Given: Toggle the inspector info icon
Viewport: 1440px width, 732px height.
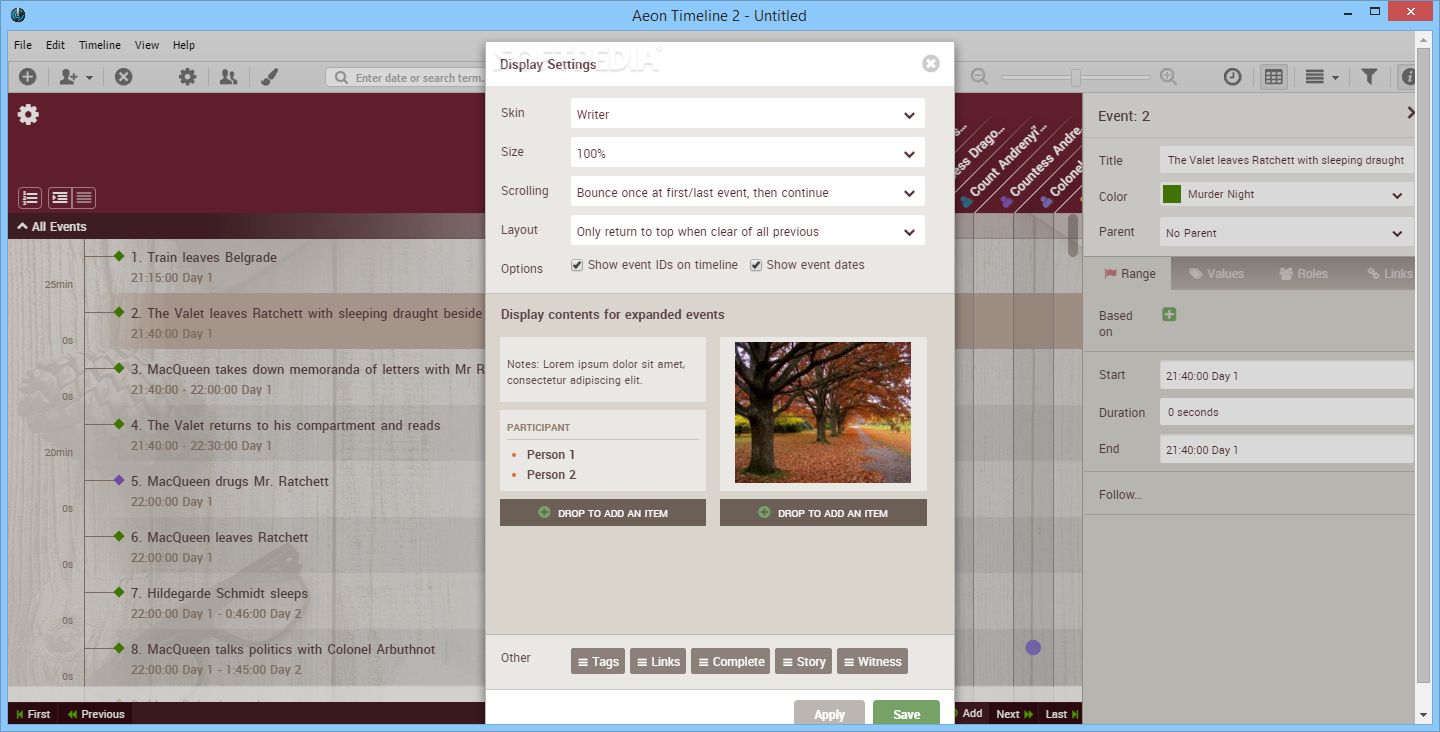Looking at the screenshot, I should point(1407,77).
